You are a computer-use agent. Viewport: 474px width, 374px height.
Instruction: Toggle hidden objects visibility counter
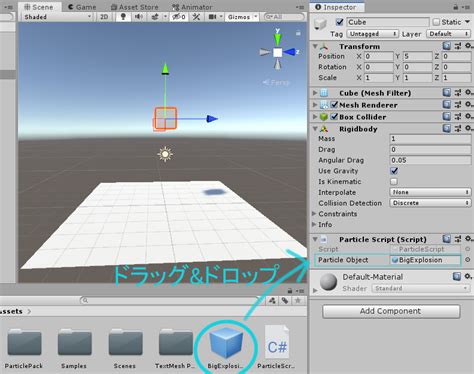[x=179, y=17]
